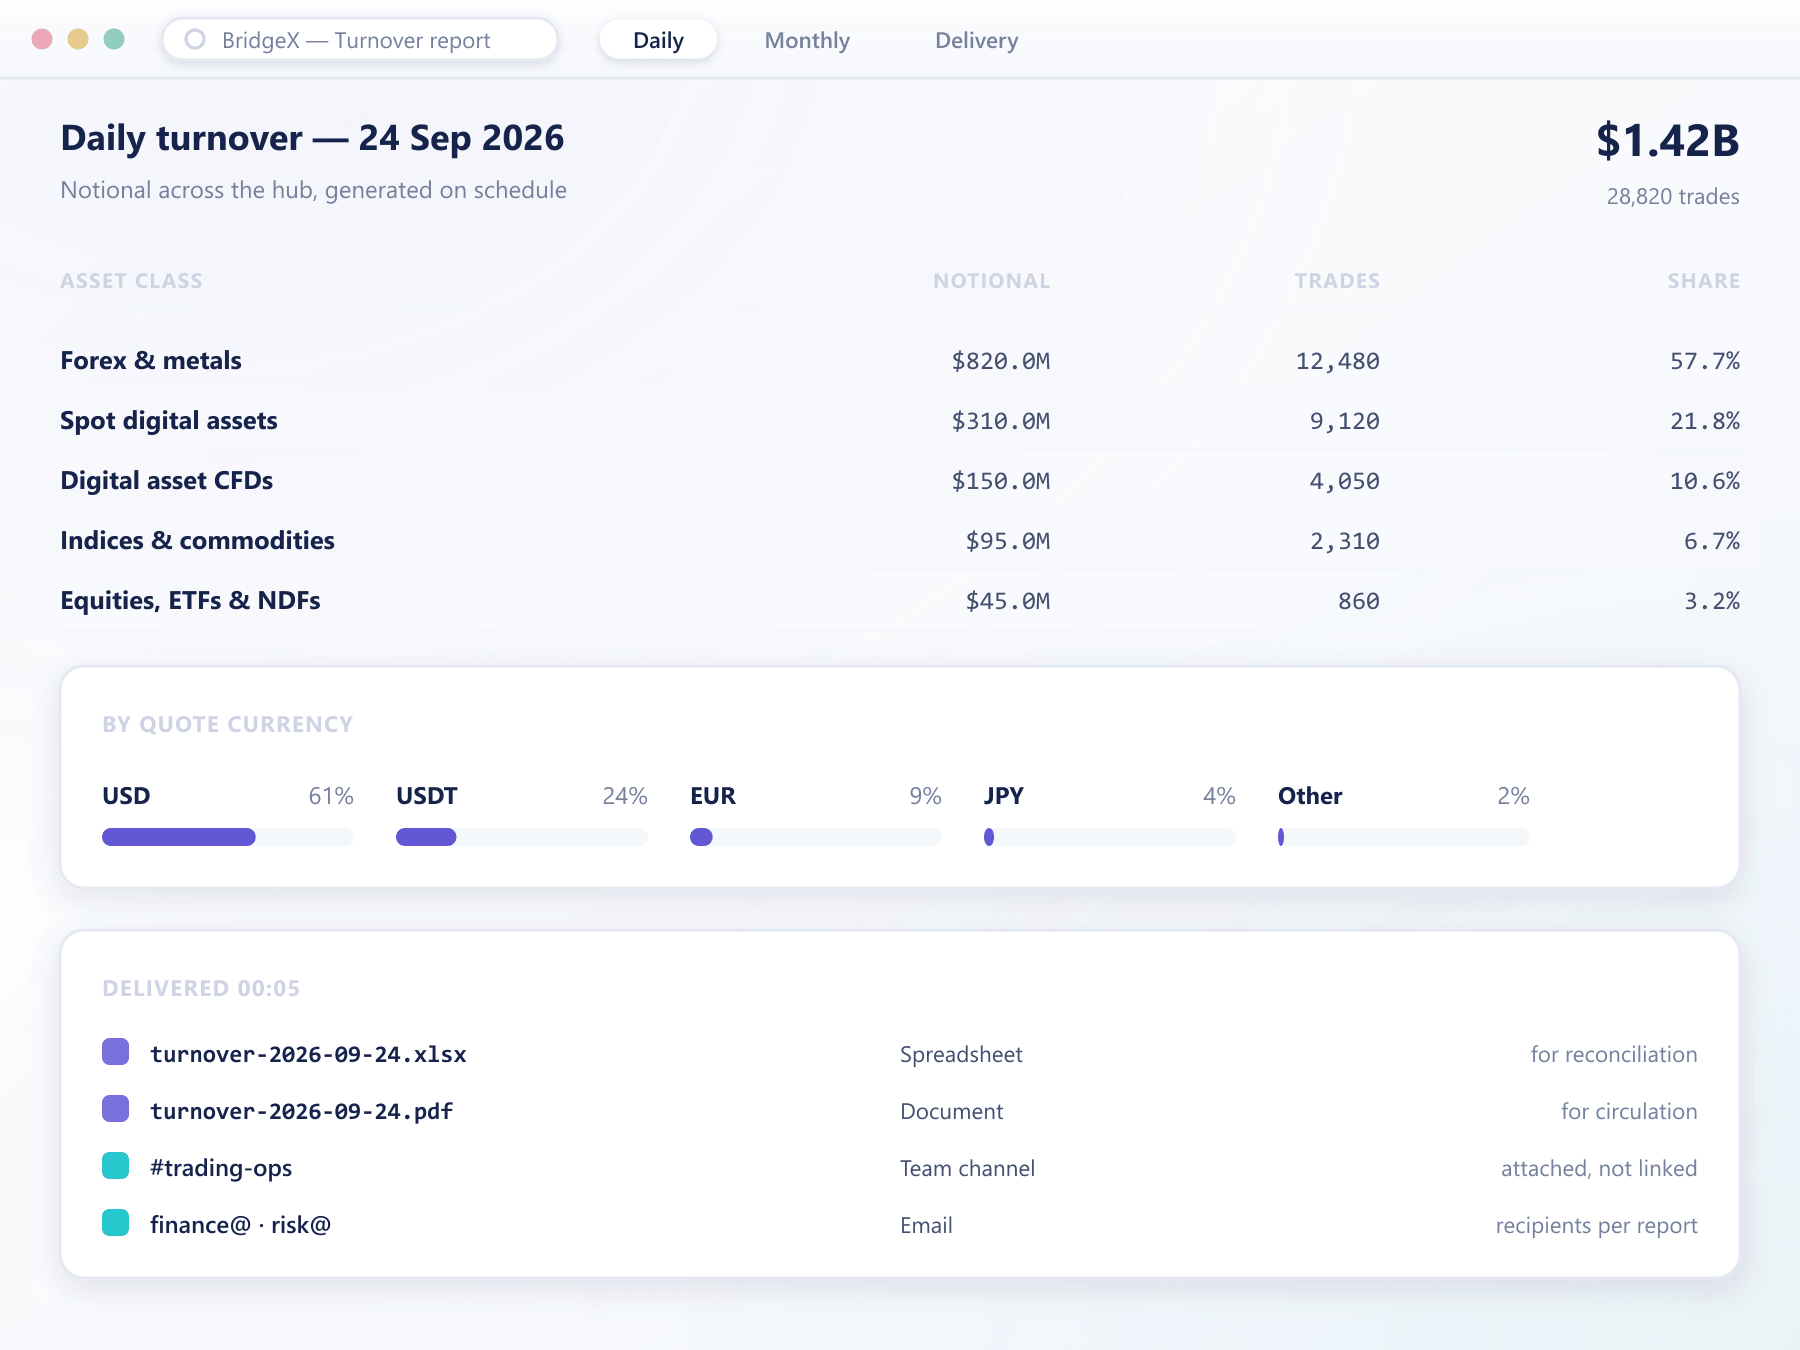Select the finance@ · risk@ email entry
Screen dimensions: 1800x1350
point(240,1225)
